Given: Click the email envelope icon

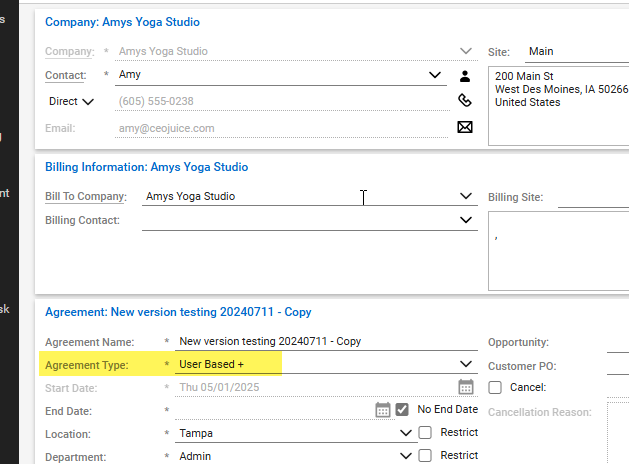Looking at the screenshot, I should [464, 127].
